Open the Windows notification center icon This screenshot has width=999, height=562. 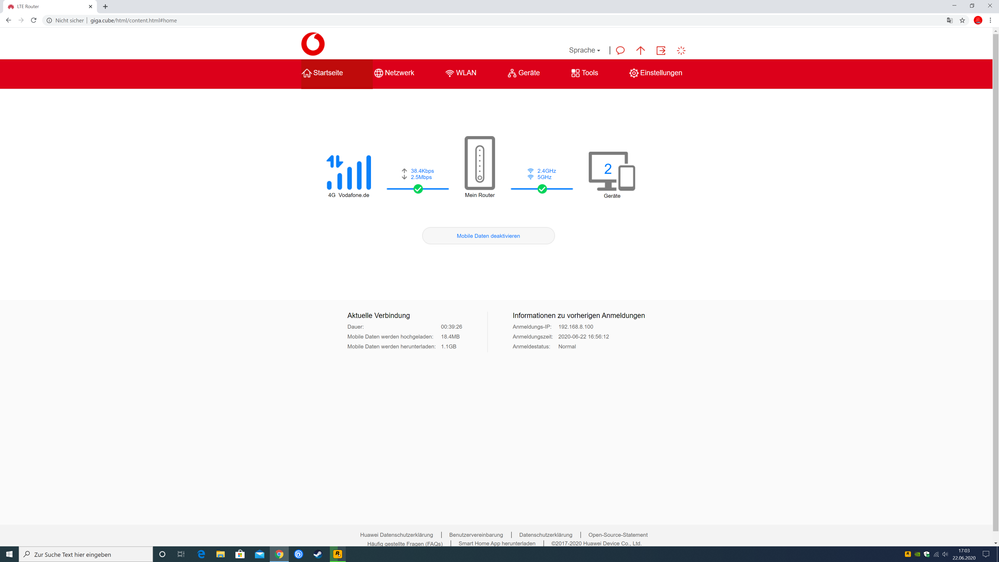coord(986,554)
